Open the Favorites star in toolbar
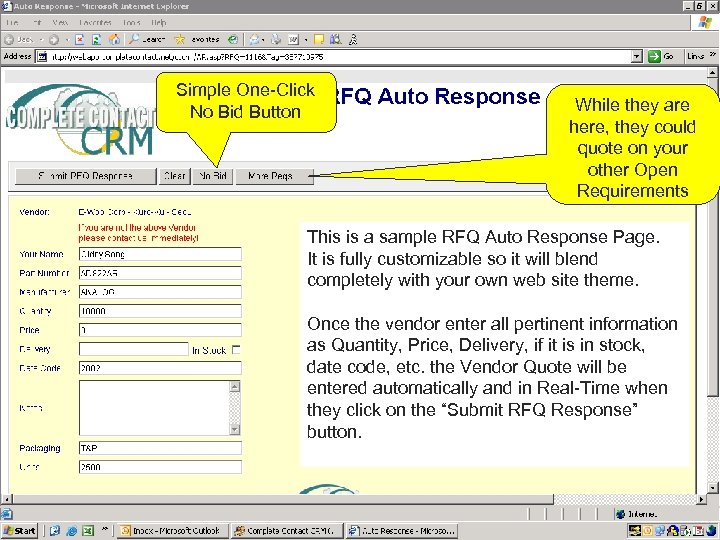This screenshot has height=540, width=720. [197, 40]
